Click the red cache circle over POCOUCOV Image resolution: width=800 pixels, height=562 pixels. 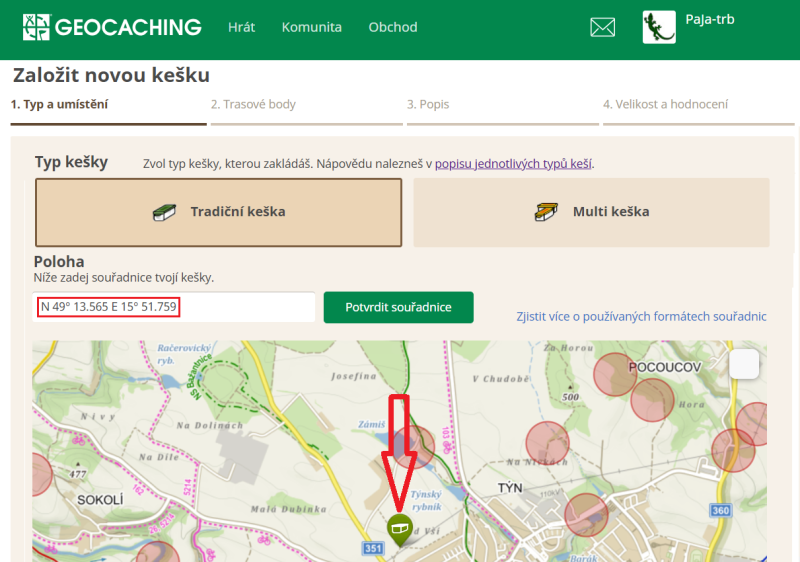pos(615,374)
